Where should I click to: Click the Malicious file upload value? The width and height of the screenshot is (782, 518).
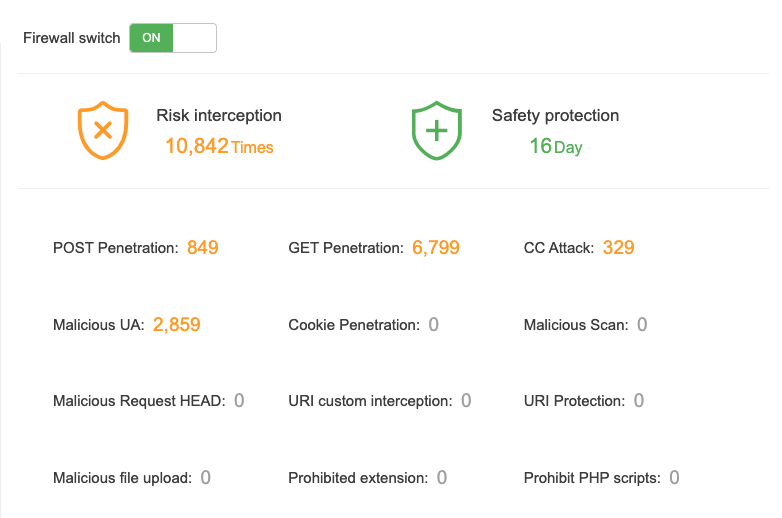click(205, 478)
